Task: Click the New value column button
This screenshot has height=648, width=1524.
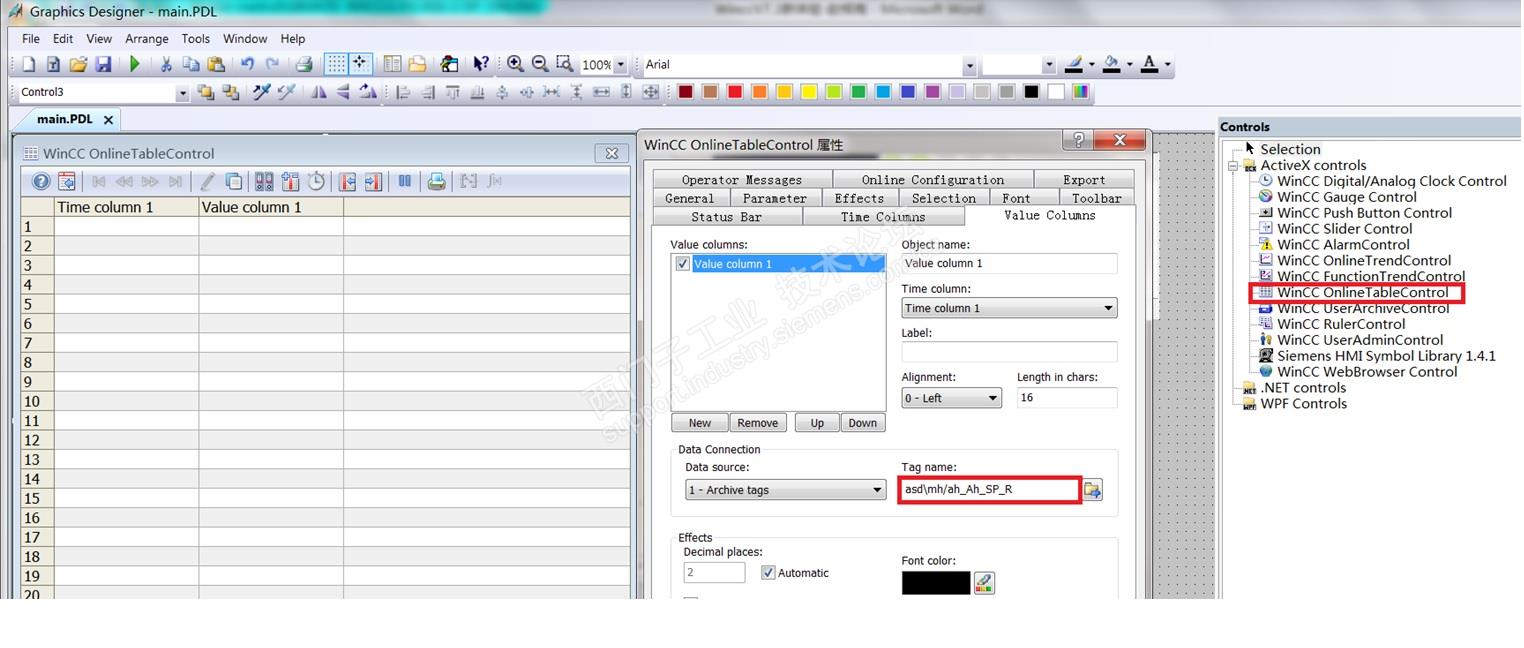Action: pos(700,423)
